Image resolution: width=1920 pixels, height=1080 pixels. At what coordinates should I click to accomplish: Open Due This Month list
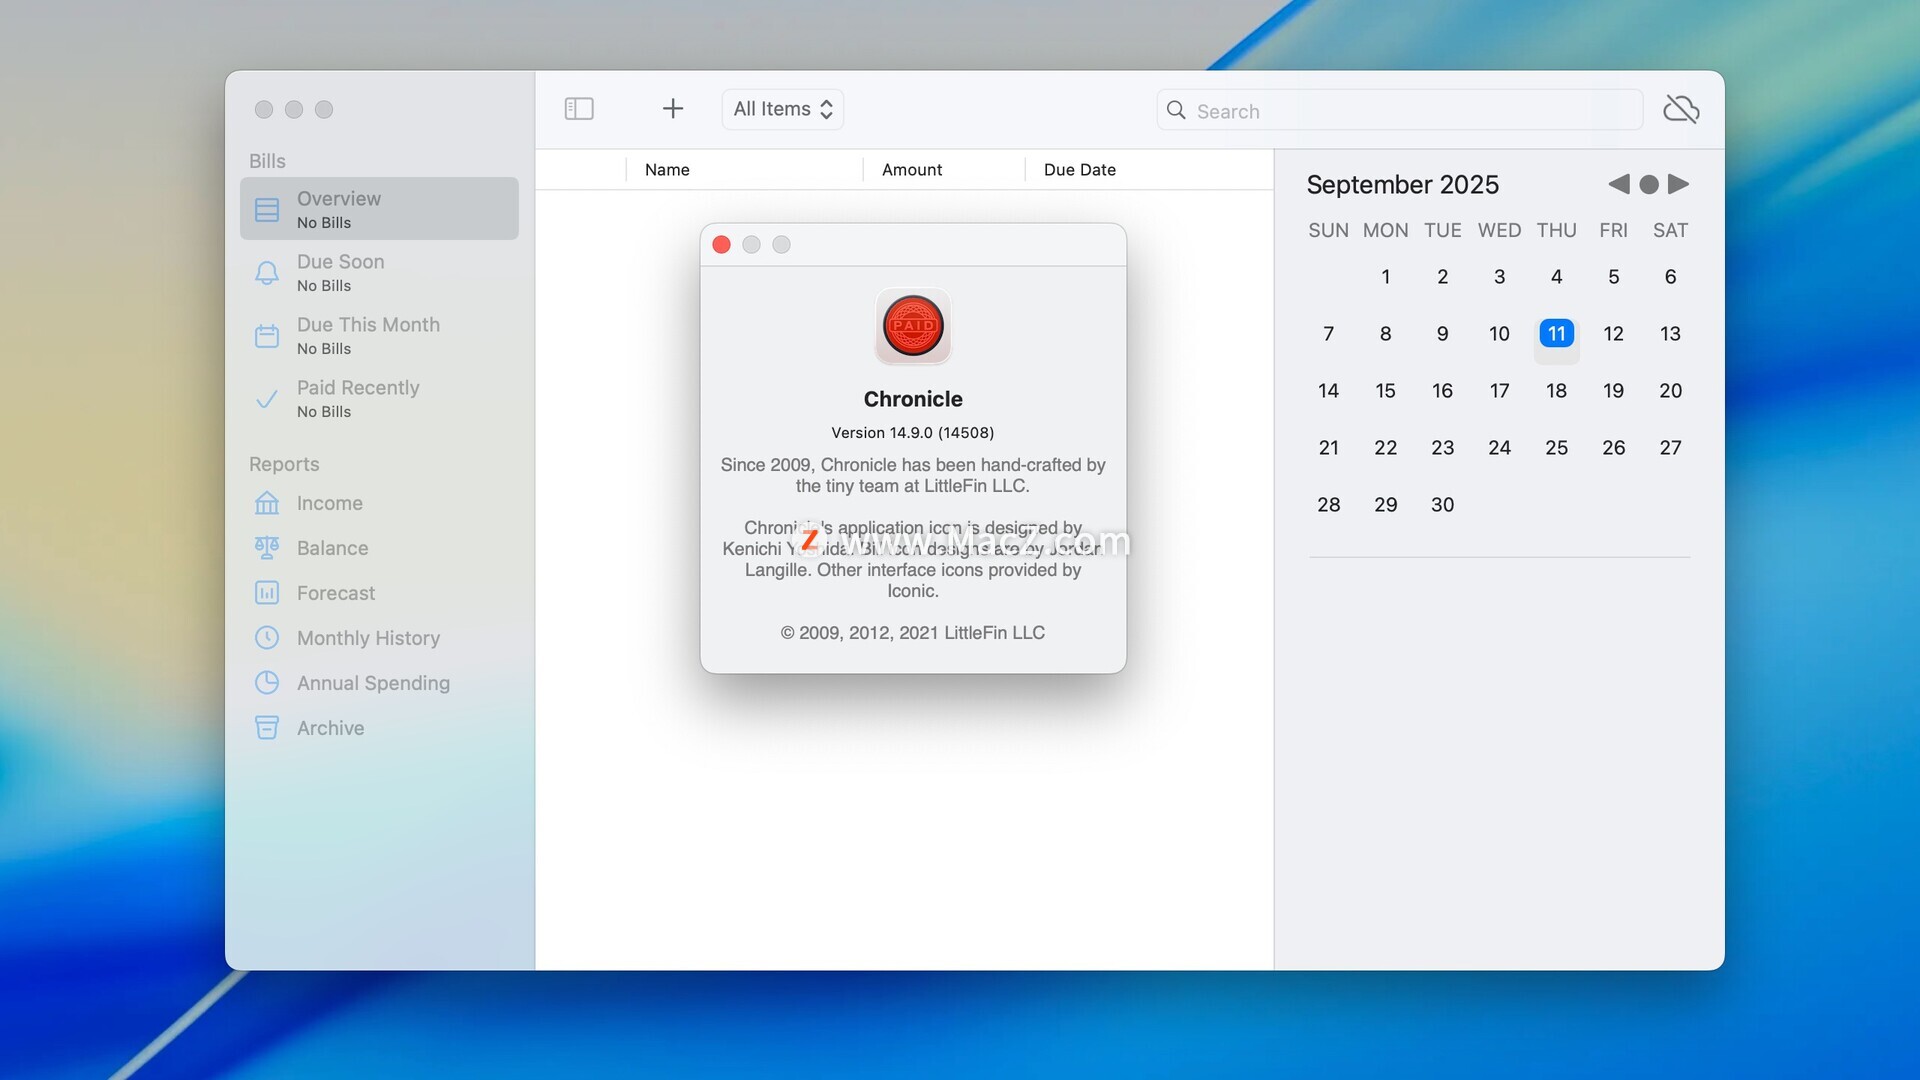[x=379, y=335]
